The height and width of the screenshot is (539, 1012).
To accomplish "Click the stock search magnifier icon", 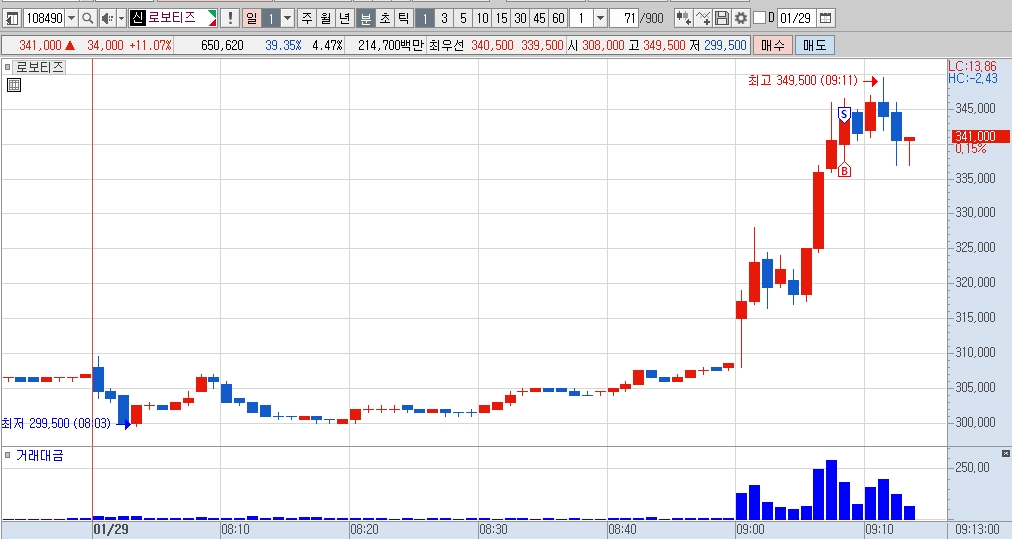I will pos(88,18).
